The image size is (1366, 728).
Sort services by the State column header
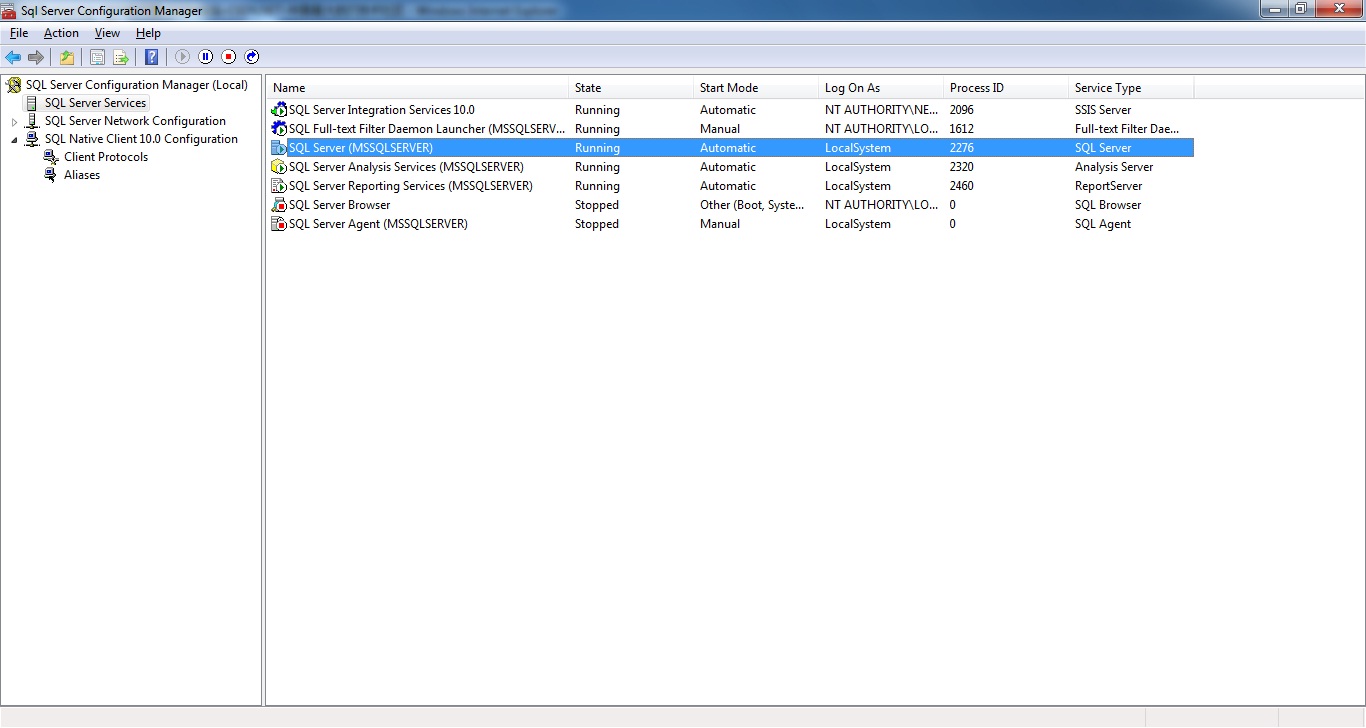click(630, 88)
